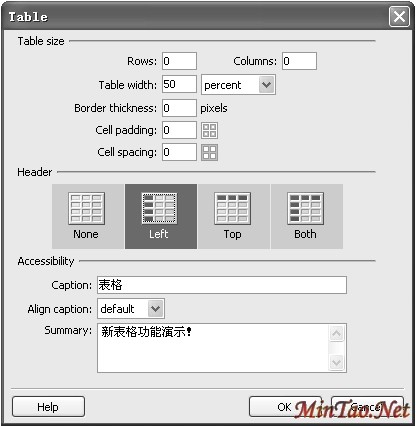Click the Cell spacing value field
416x426 pixels.
coord(179,152)
